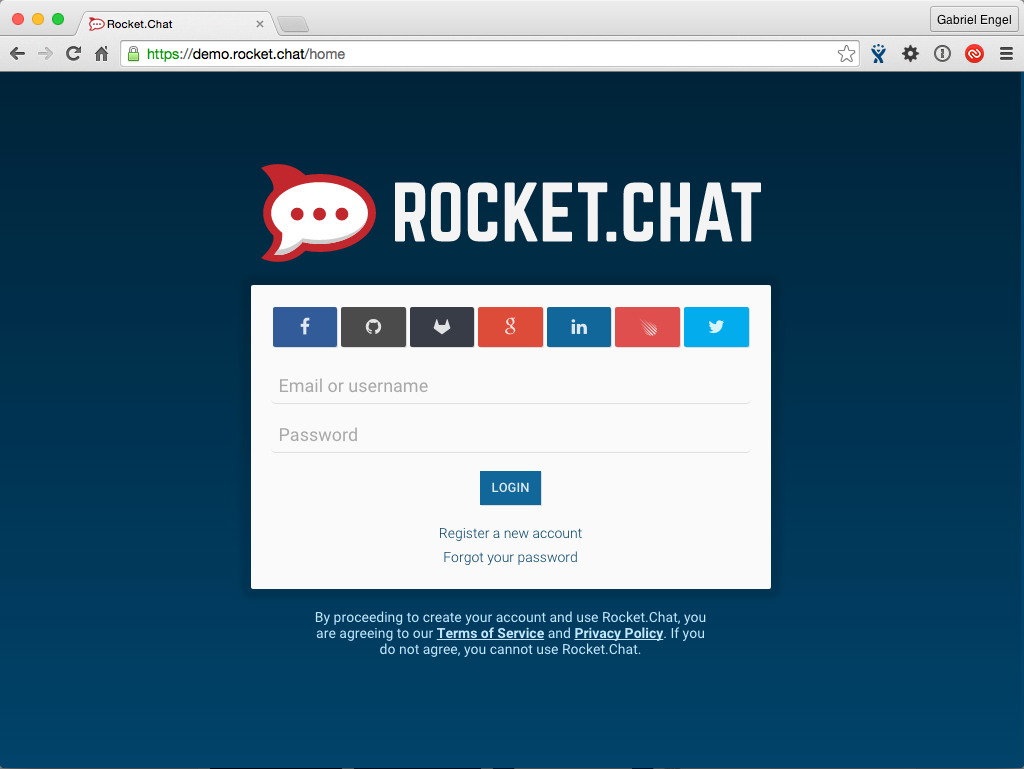Open the blue figure extension icon

pyautogui.click(x=878, y=54)
